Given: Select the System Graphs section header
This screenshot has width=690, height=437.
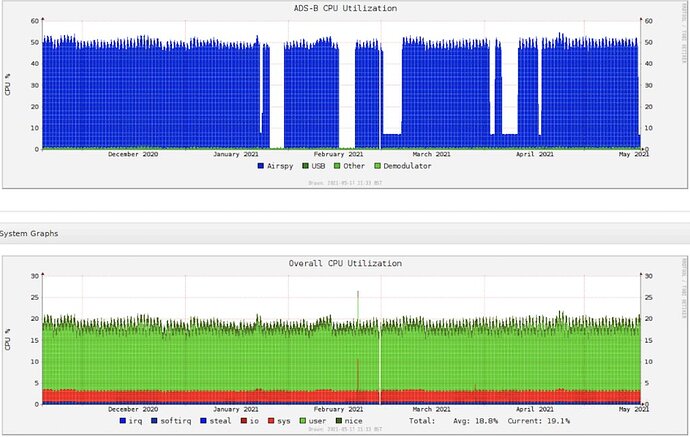Looking at the screenshot, I should click(345, 233).
